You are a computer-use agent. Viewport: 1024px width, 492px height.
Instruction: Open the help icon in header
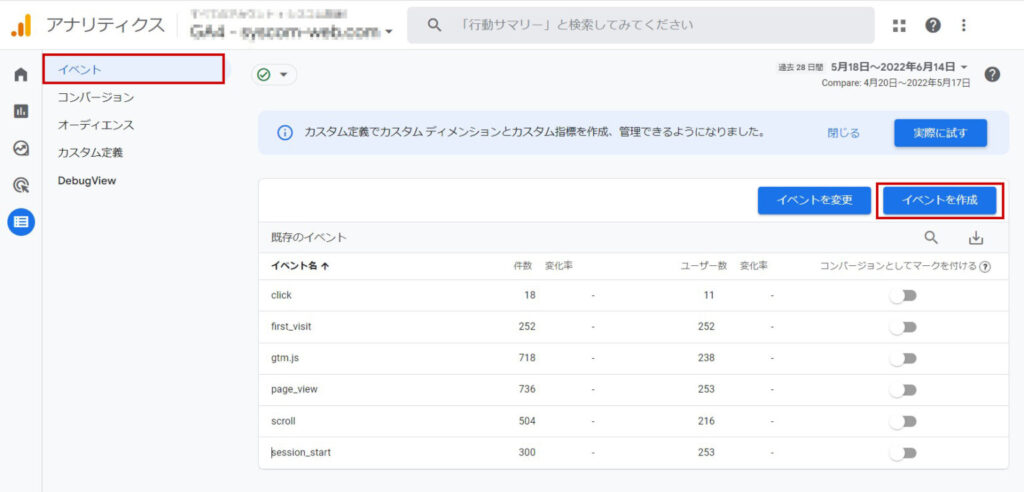(x=933, y=25)
